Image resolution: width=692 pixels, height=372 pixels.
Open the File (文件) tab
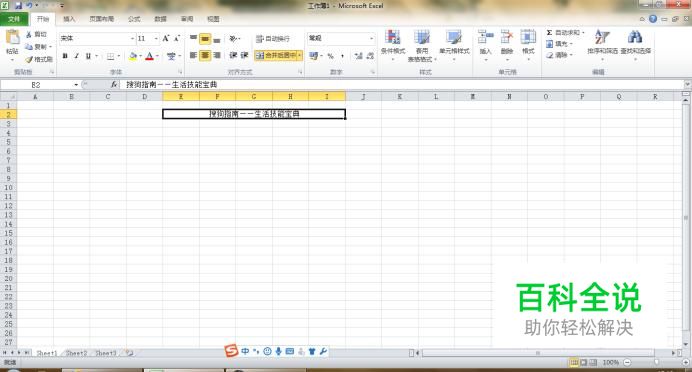coord(14,19)
